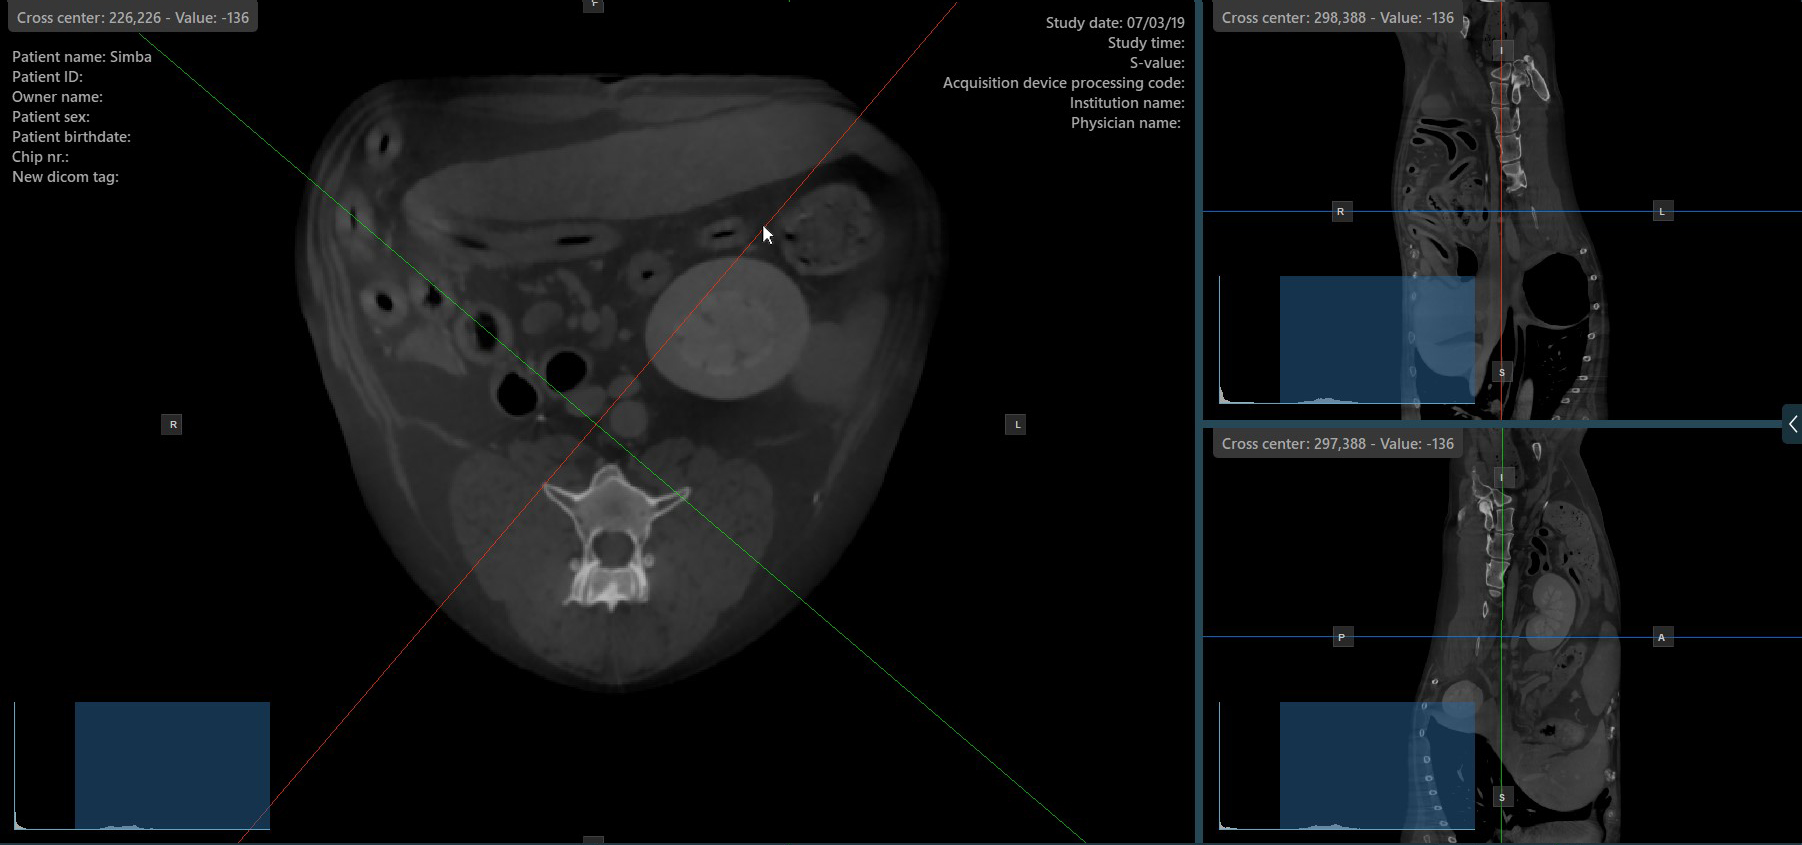Click the I marker in the coronal view
Viewport: 1802px width, 845px height.
(x=1500, y=50)
